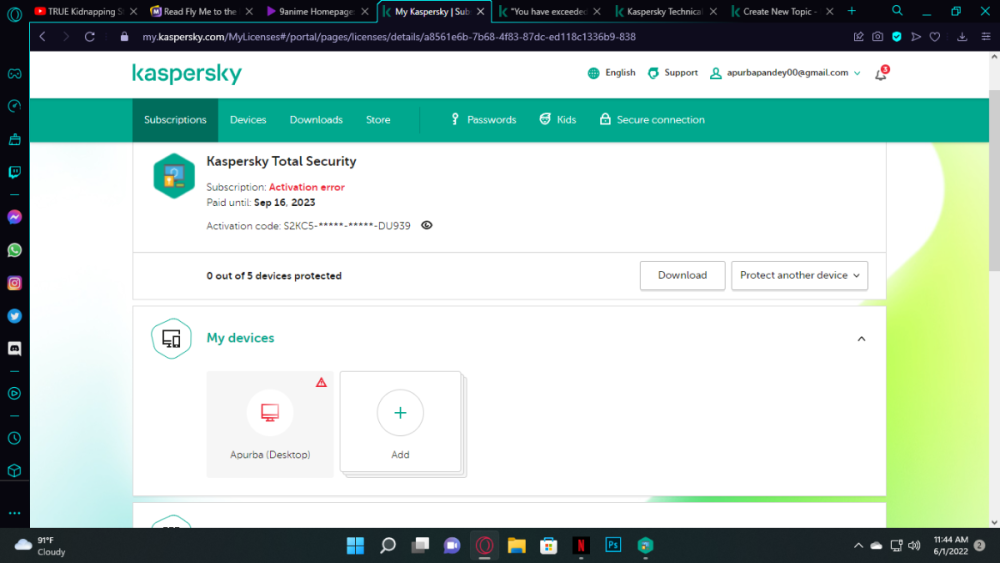The height and width of the screenshot is (563, 1000).
Task: Show hidden system tray icons chevron
Action: click(x=858, y=546)
